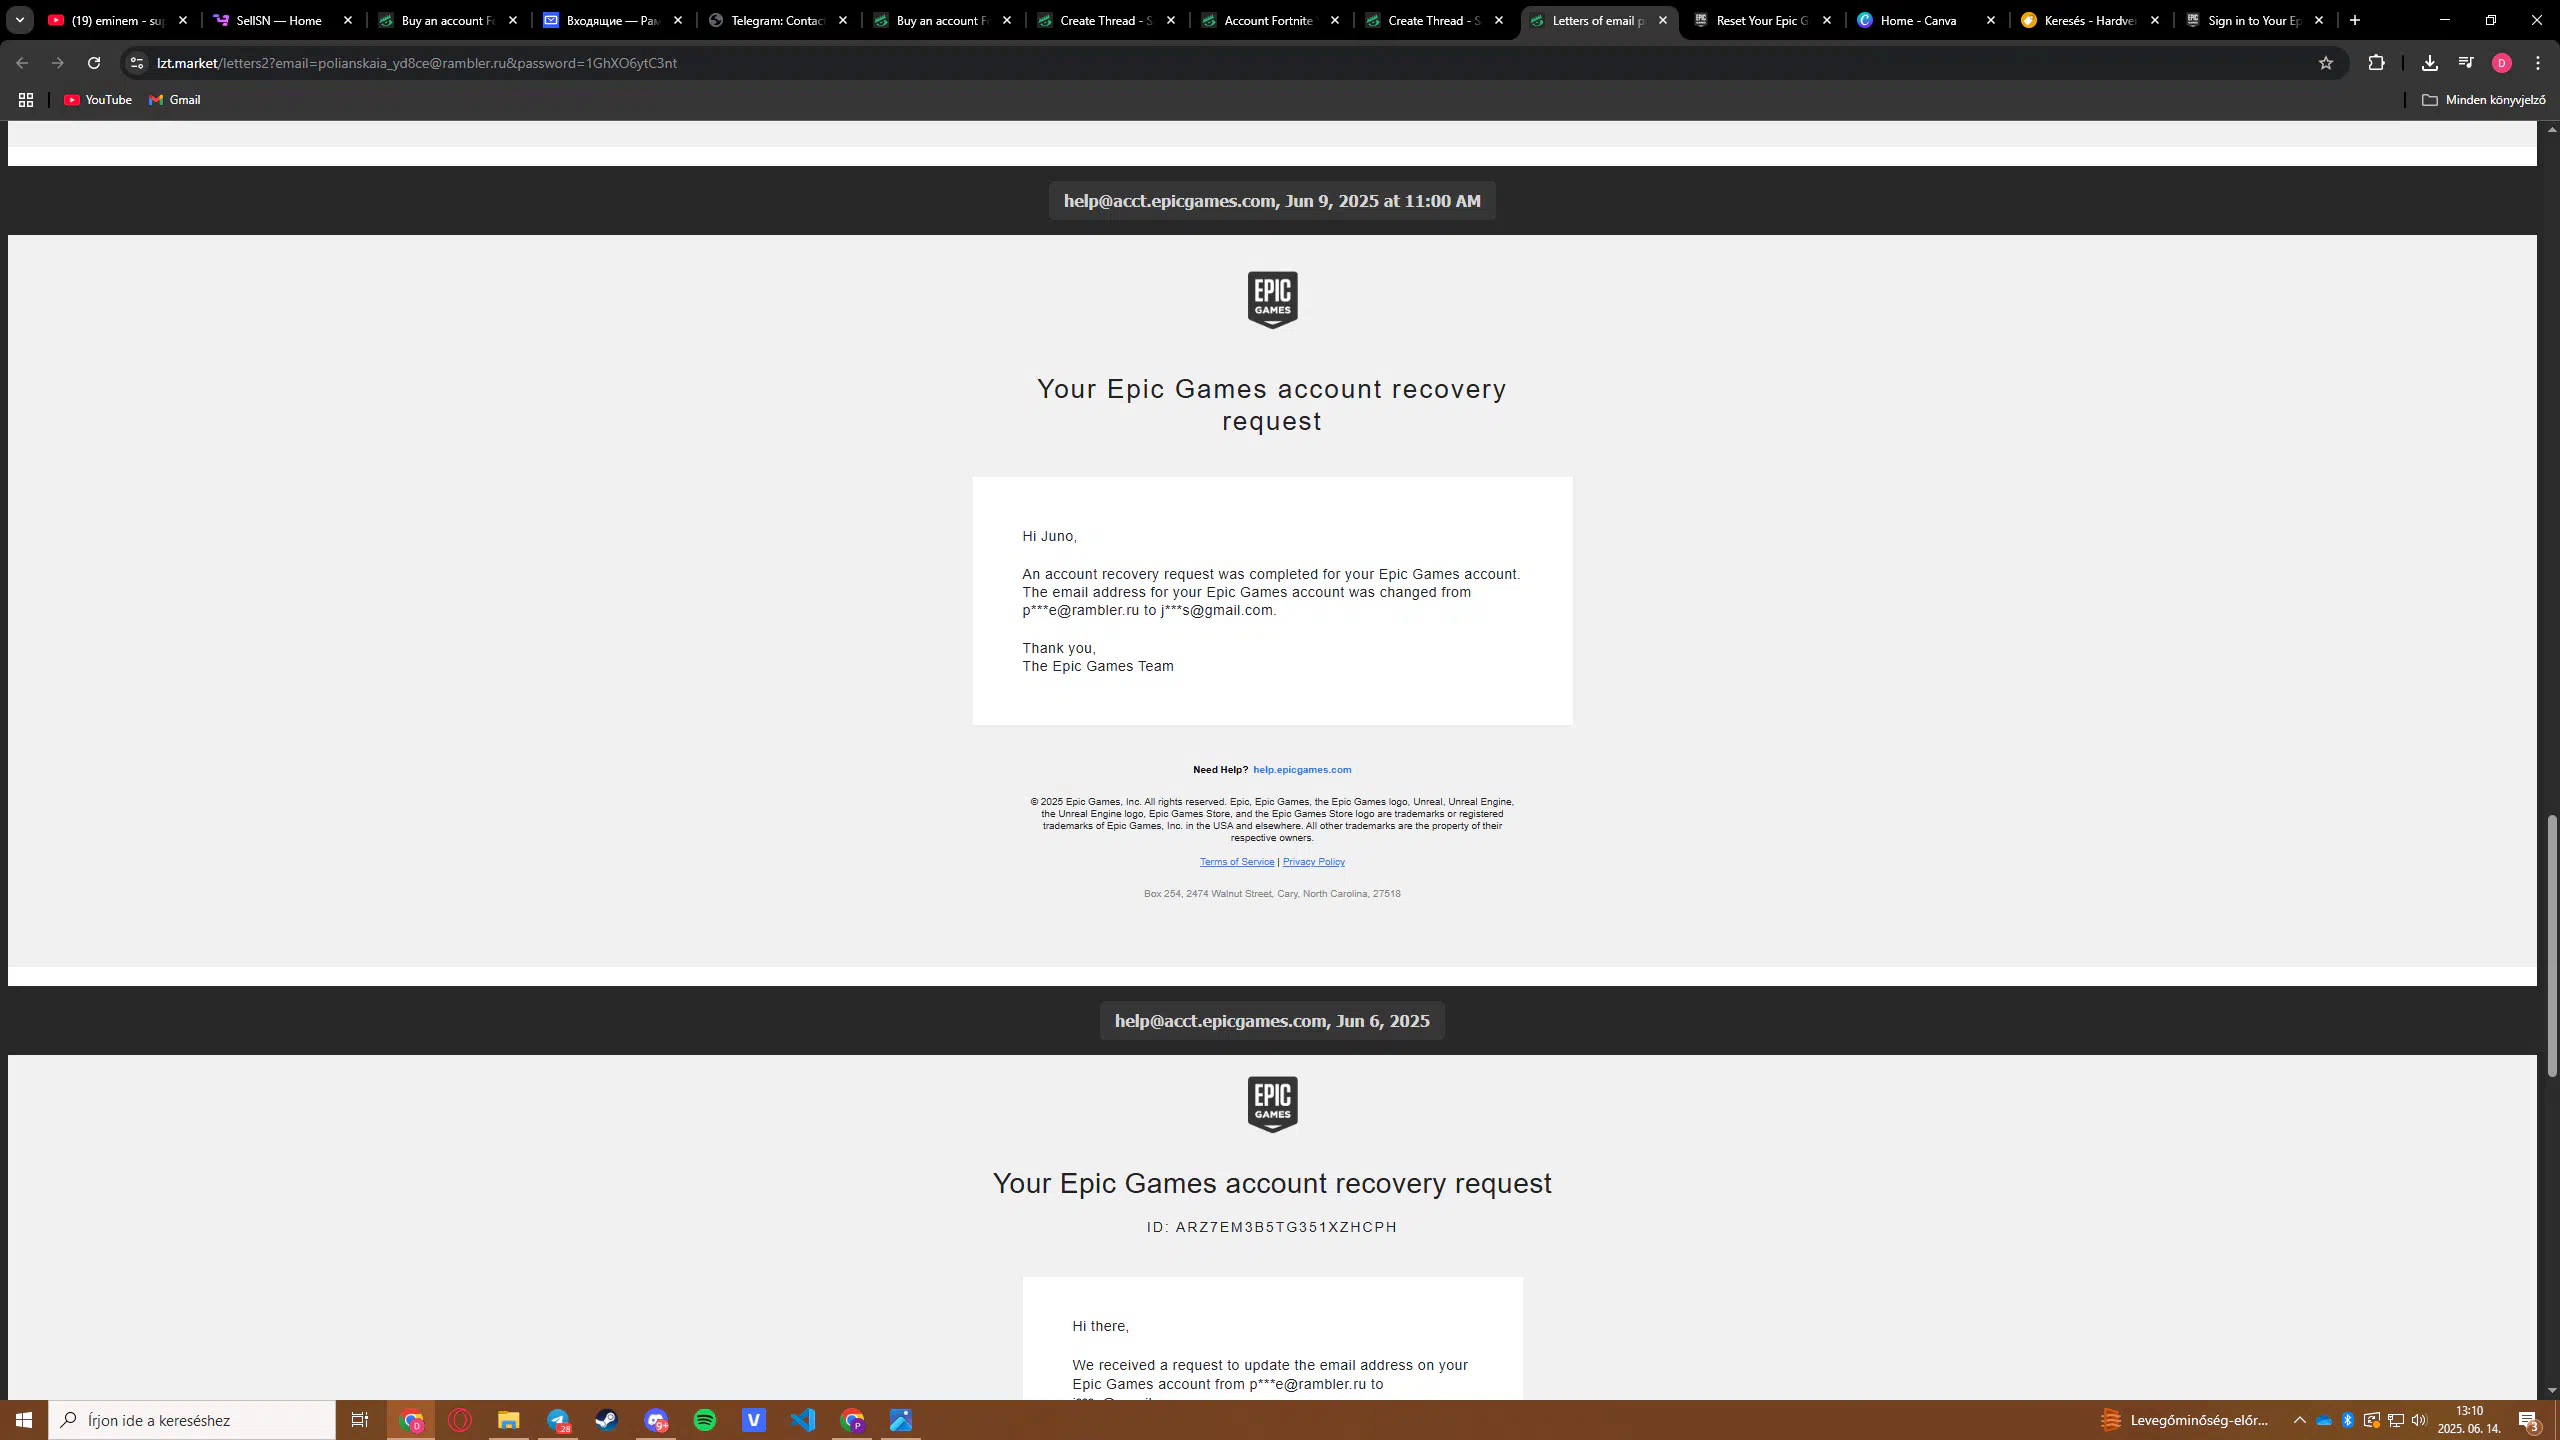Focus the taskbar search box
2560x1440 pixels.
[192, 1420]
